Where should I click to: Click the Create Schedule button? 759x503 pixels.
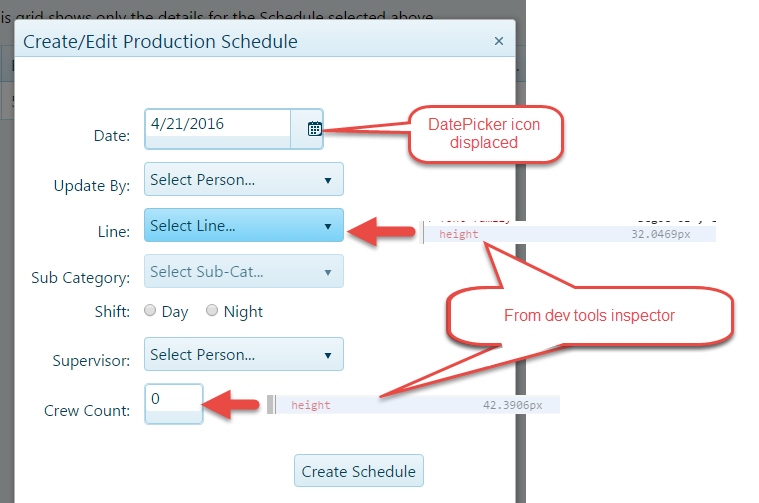coord(359,471)
